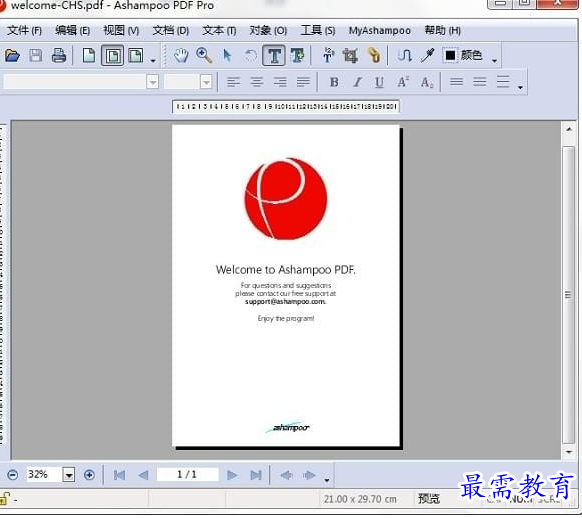Set wide line spacing

(x=503, y=82)
